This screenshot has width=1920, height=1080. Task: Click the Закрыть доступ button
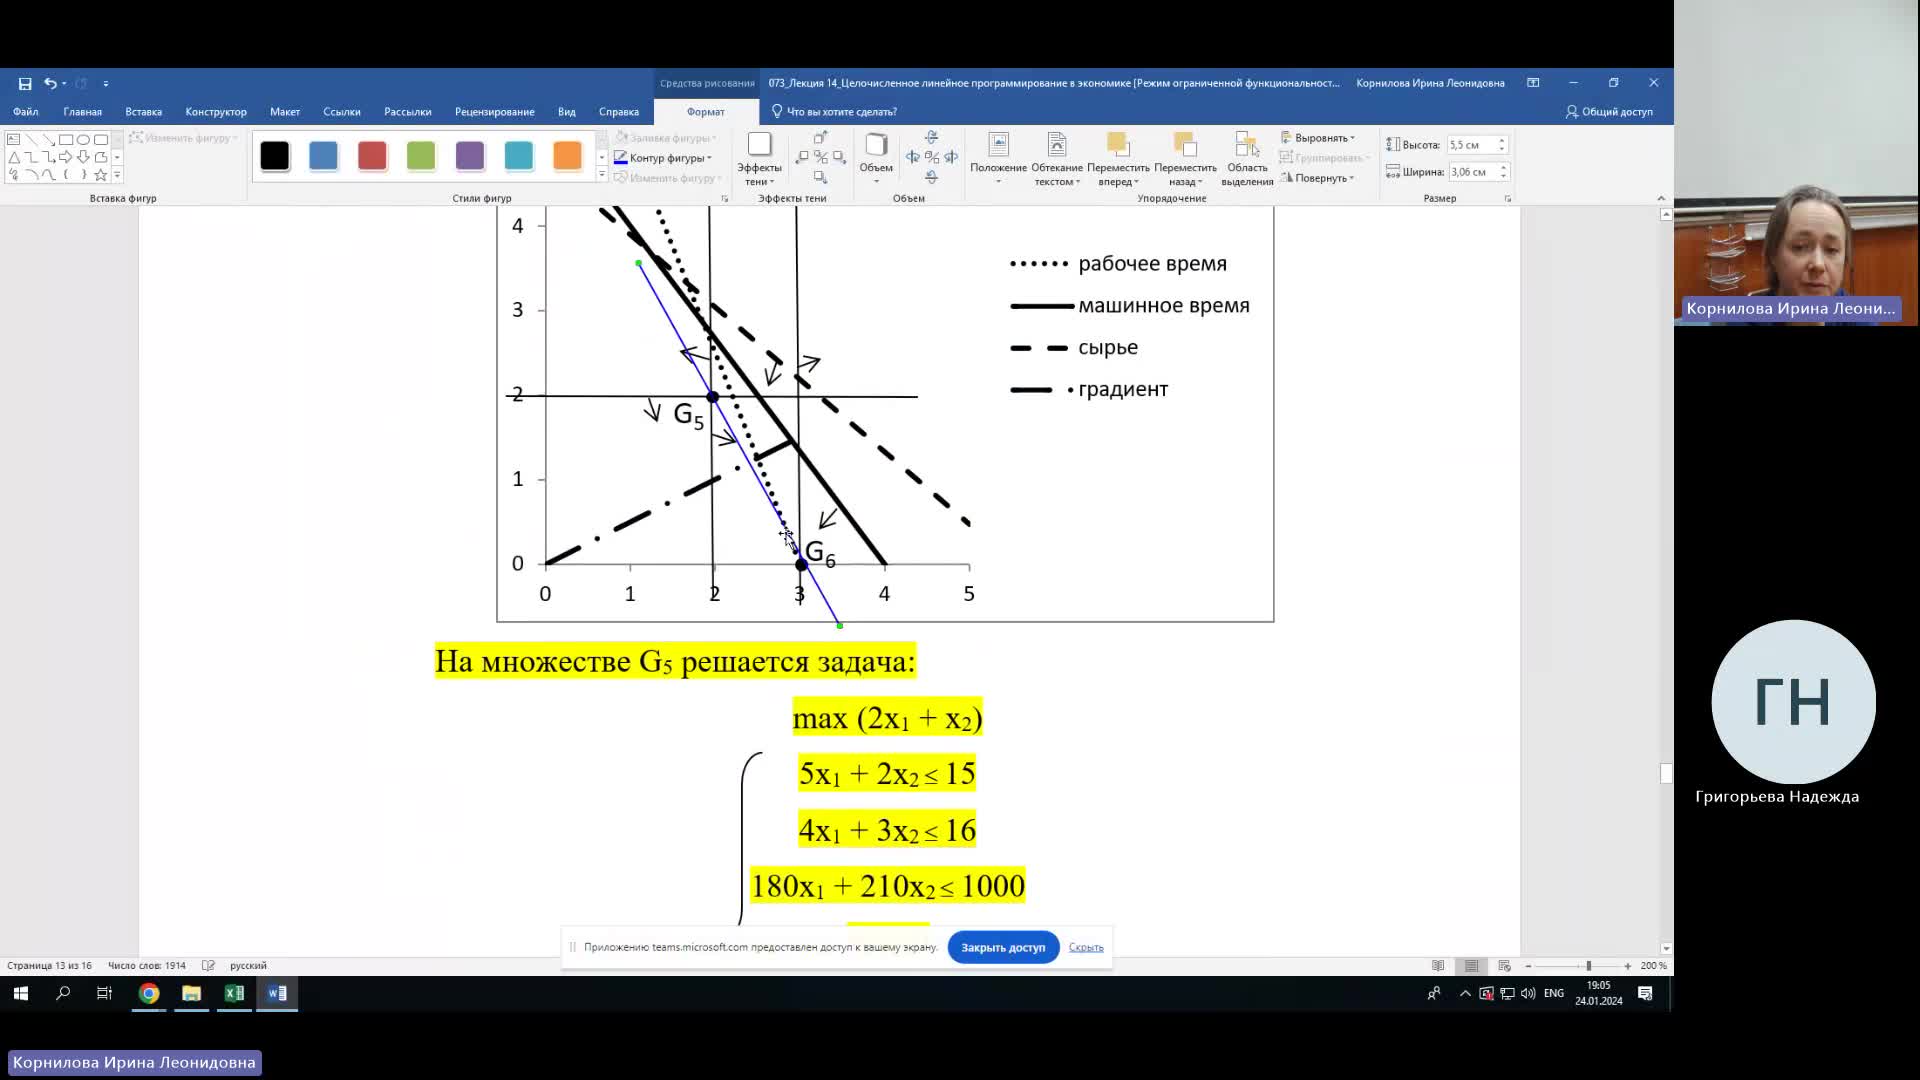pyautogui.click(x=1003, y=947)
